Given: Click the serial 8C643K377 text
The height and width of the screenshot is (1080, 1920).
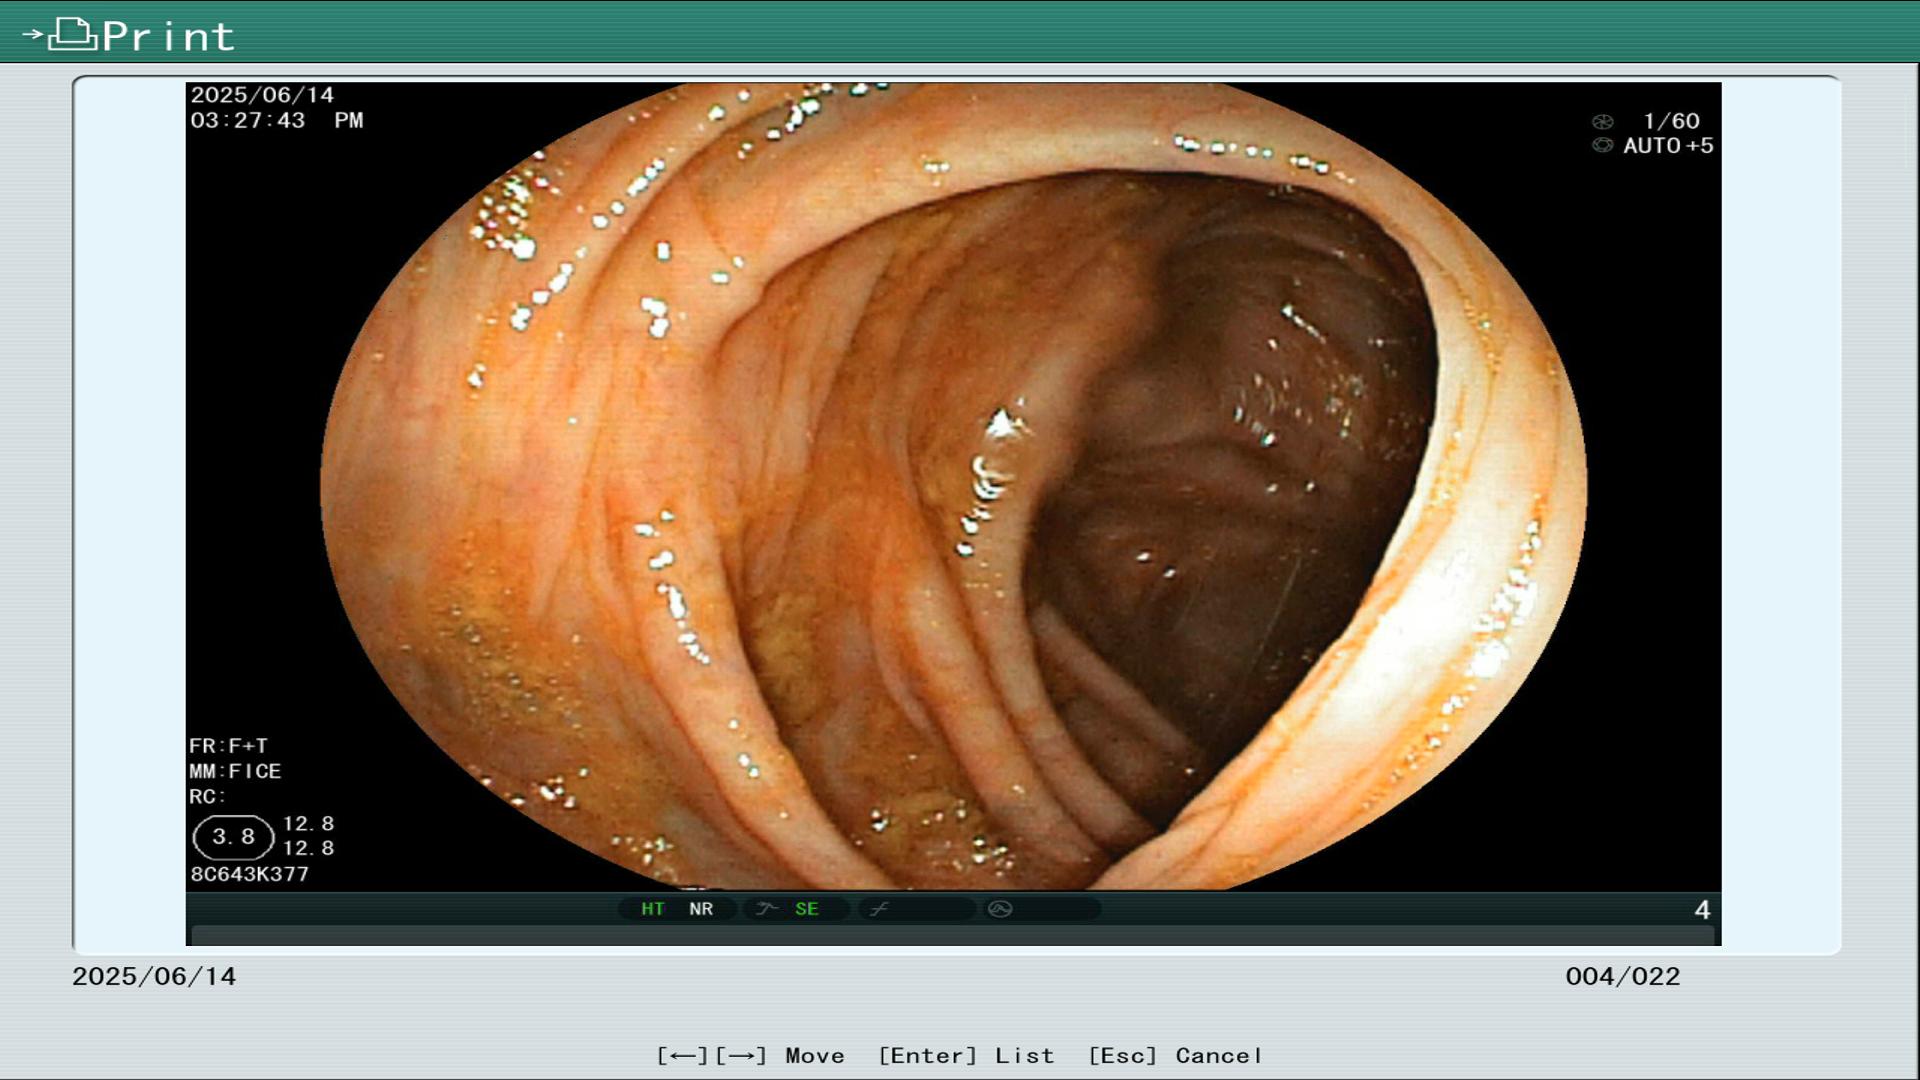Looking at the screenshot, I should tap(249, 874).
